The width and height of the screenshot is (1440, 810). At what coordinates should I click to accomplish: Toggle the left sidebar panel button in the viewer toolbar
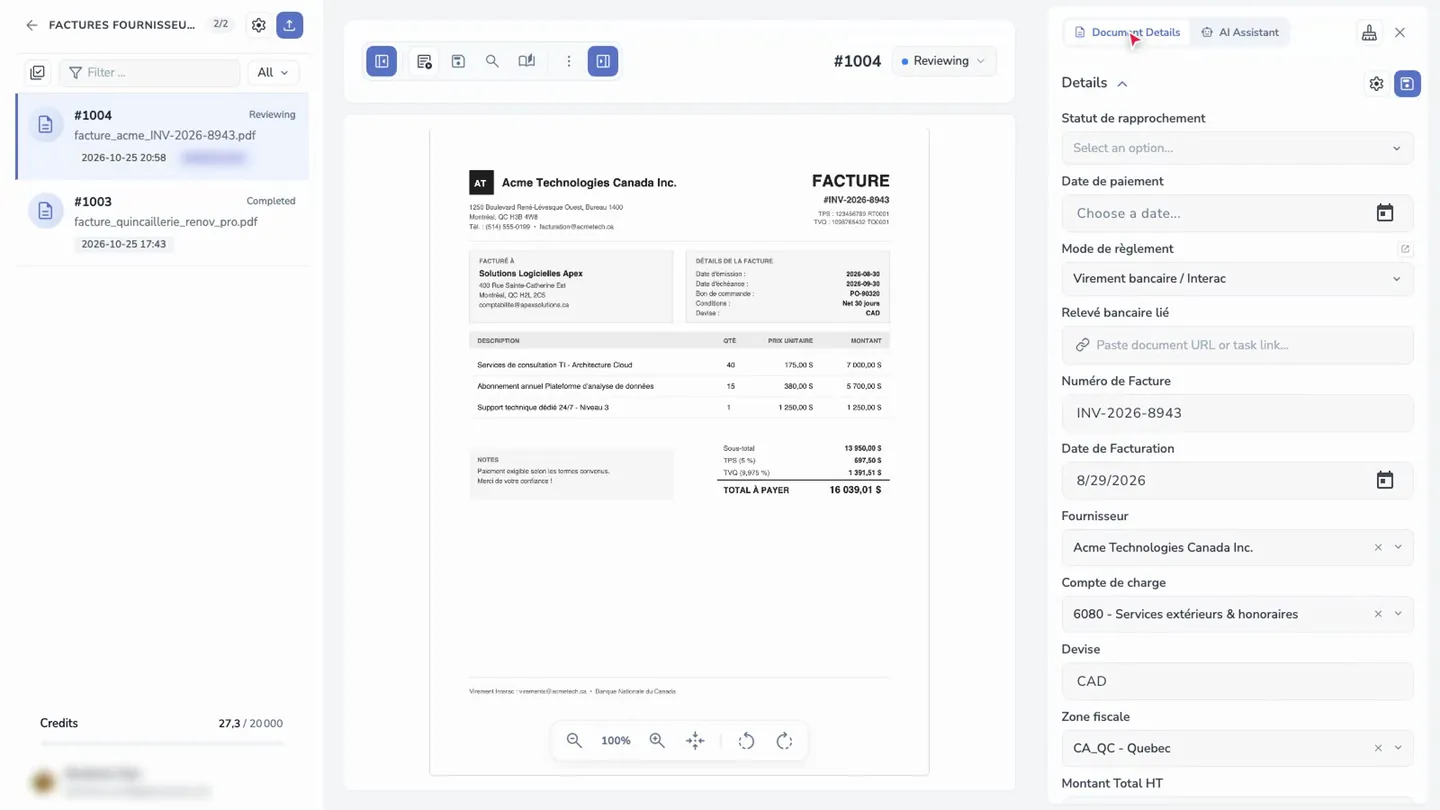click(382, 61)
